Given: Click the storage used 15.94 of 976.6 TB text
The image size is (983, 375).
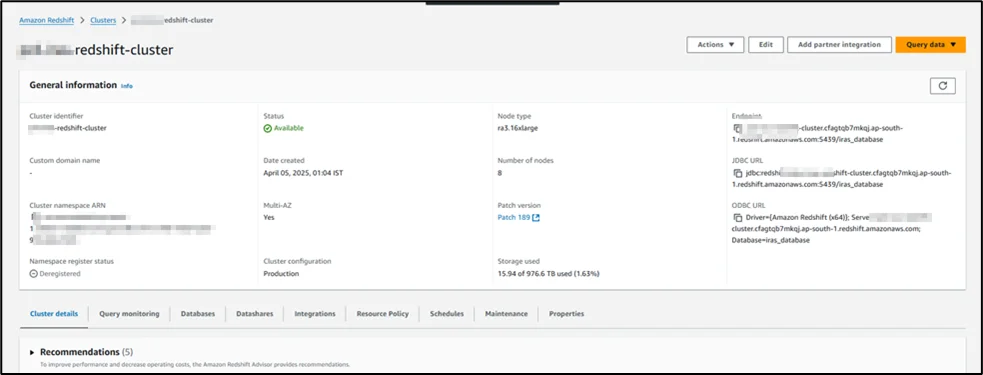Looking at the screenshot, I should [549, 273].
